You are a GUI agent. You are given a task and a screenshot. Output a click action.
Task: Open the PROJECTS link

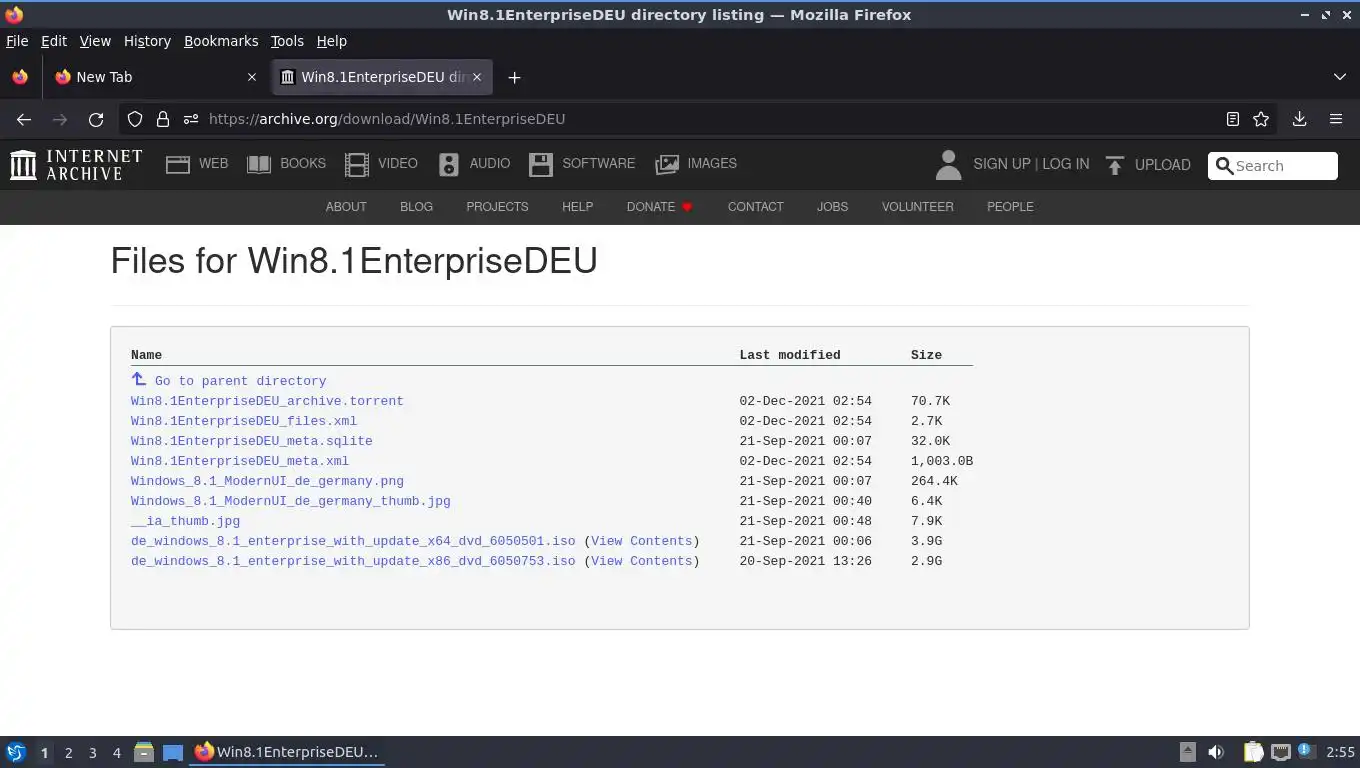click(x=497, y=207)
